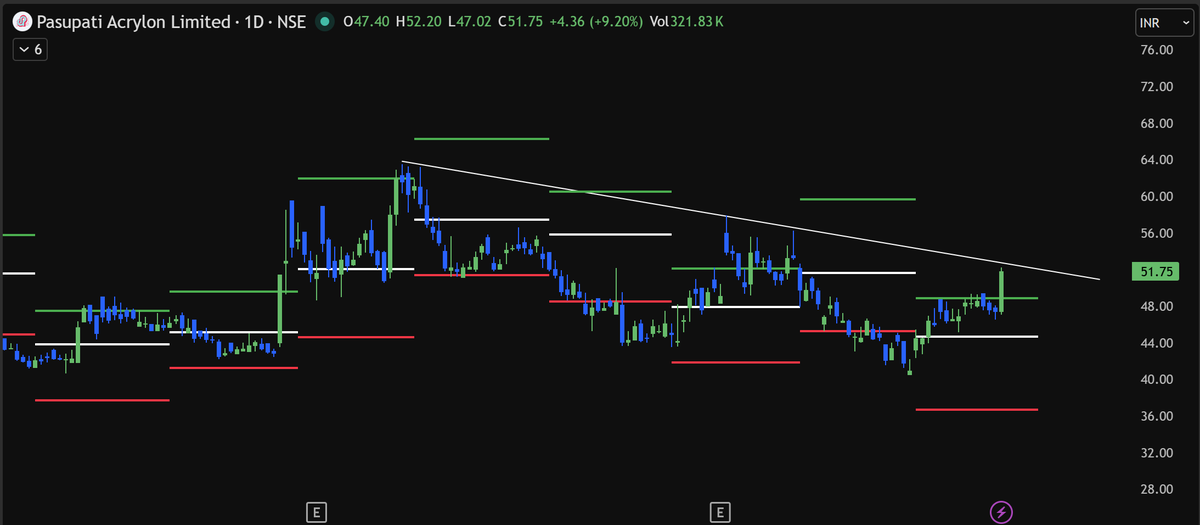Click the Pasupati Acrylon company logo icon

[21, 21]
